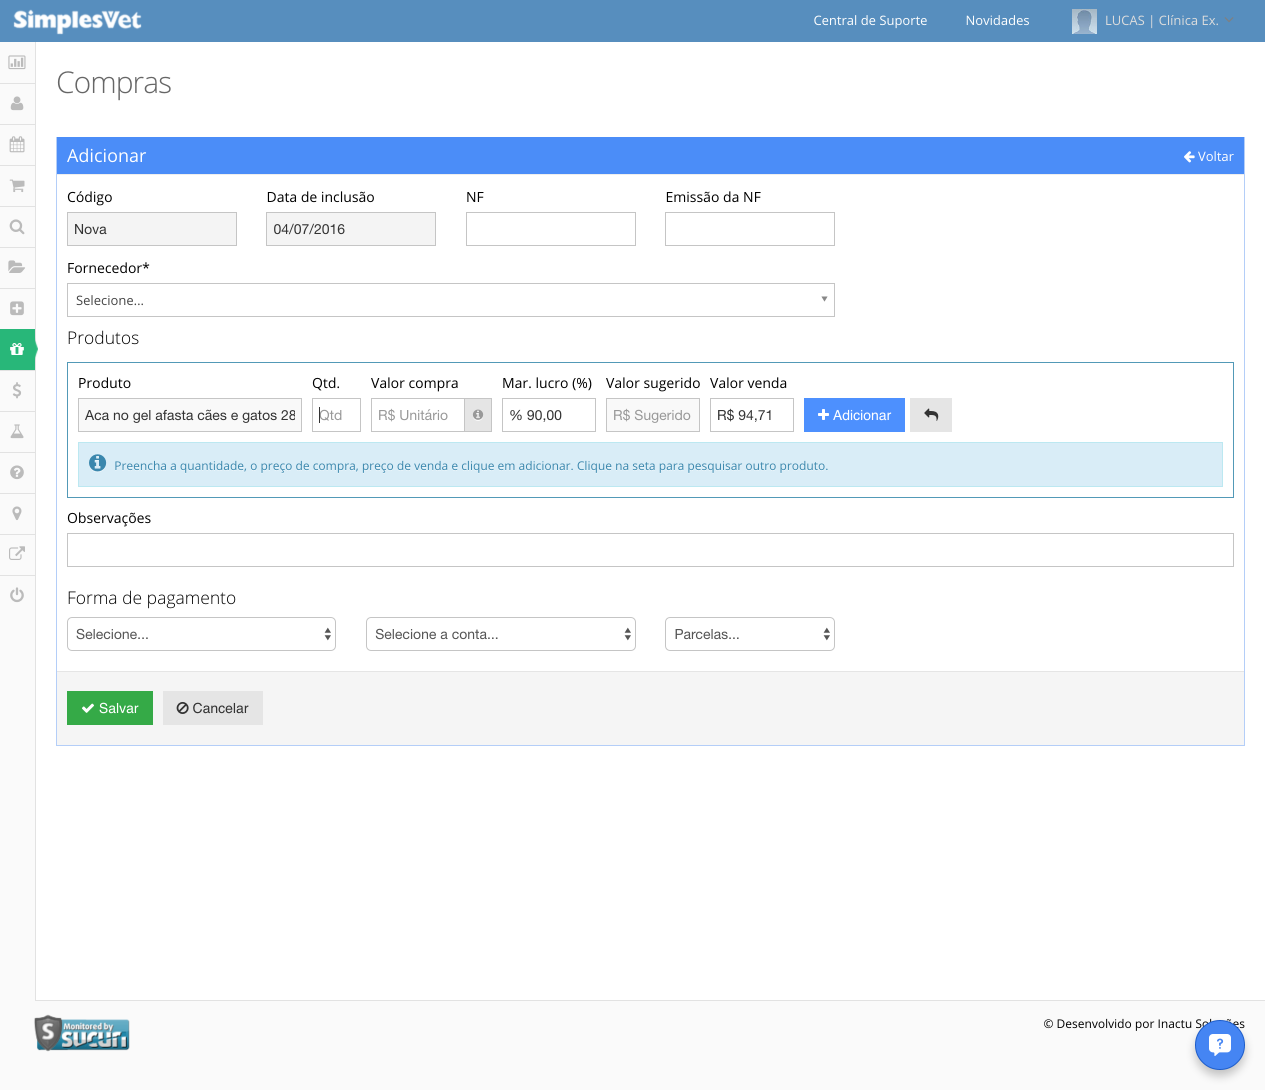The width and height of the screenshot is (1265, 1090).
Task: Open Novidades in top bar
Action: click(x=997, y=20)
